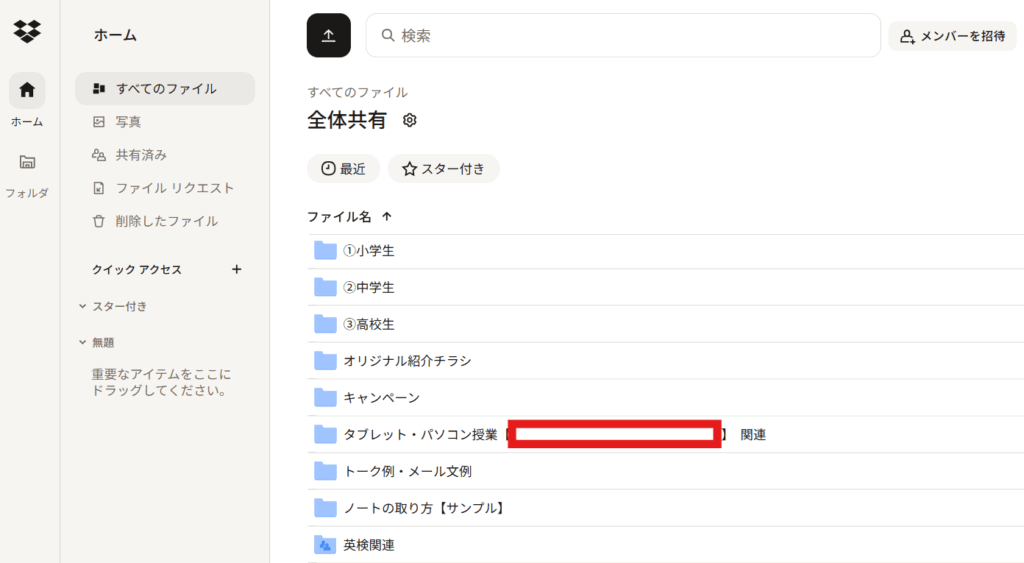Click the black upload arrow button
Screen dimensions: 1024x563
[x=328, y=35]
